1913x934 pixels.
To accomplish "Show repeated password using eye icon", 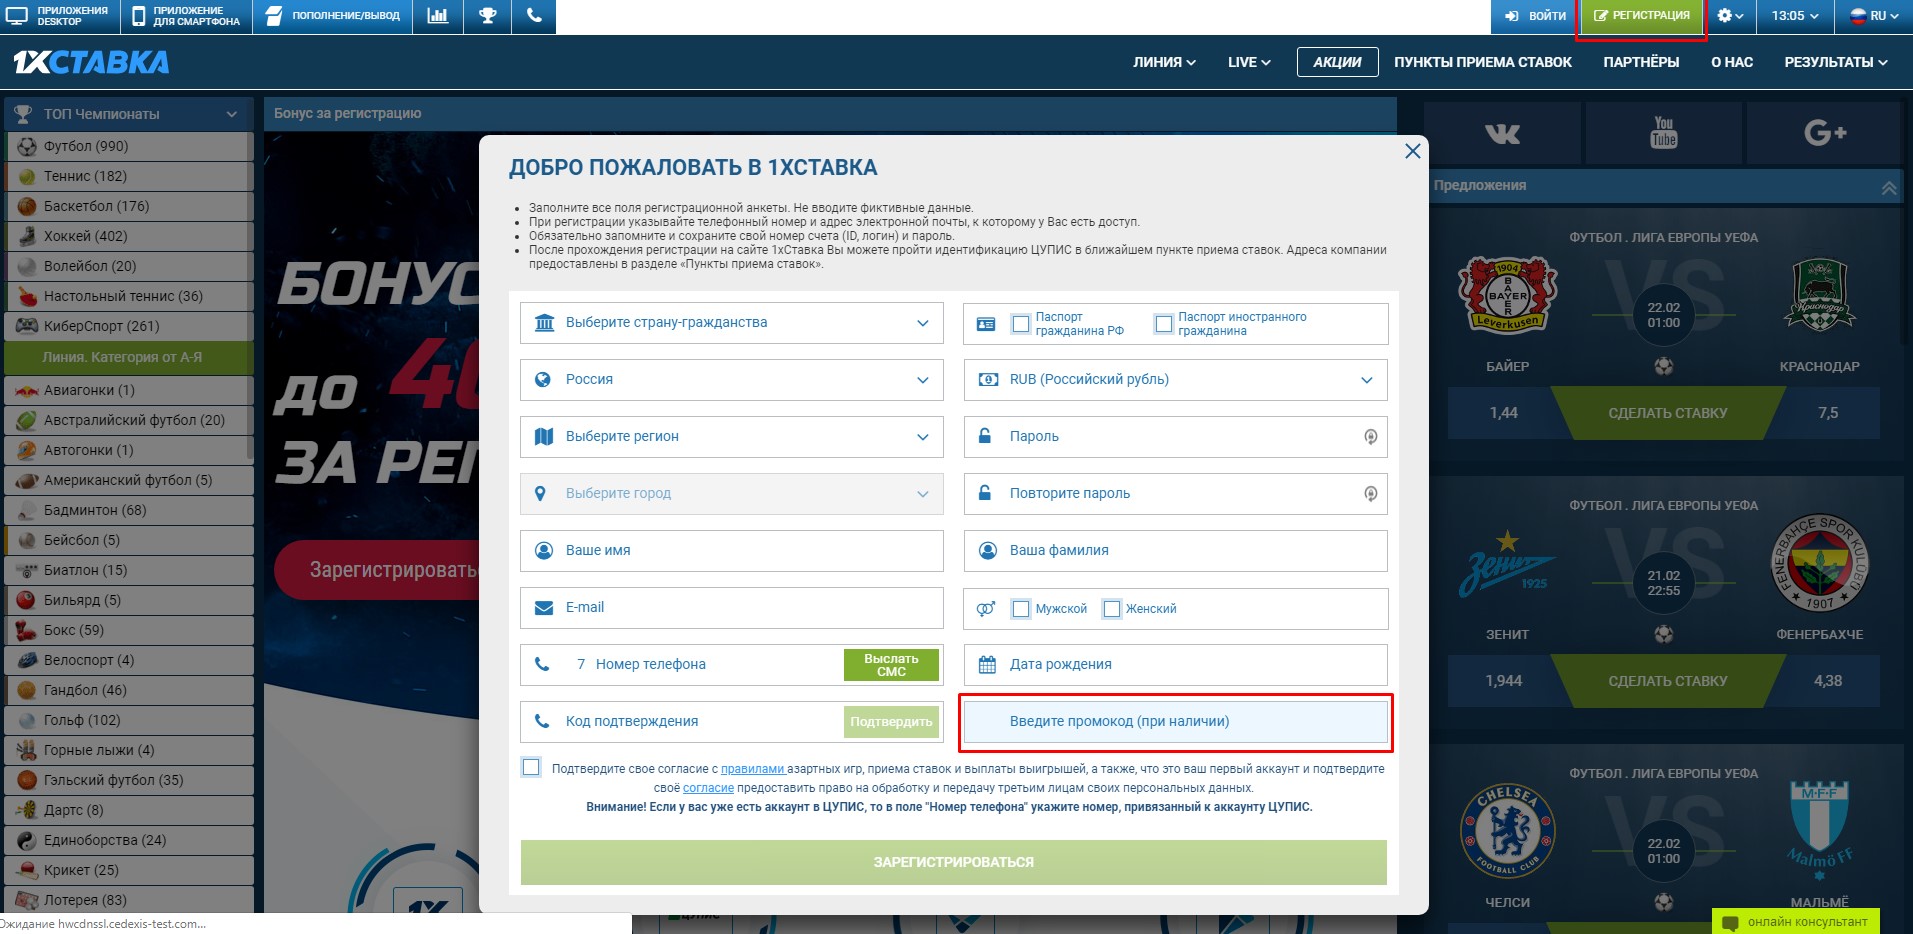I will pyautogui.click(x=1370, y=494).
